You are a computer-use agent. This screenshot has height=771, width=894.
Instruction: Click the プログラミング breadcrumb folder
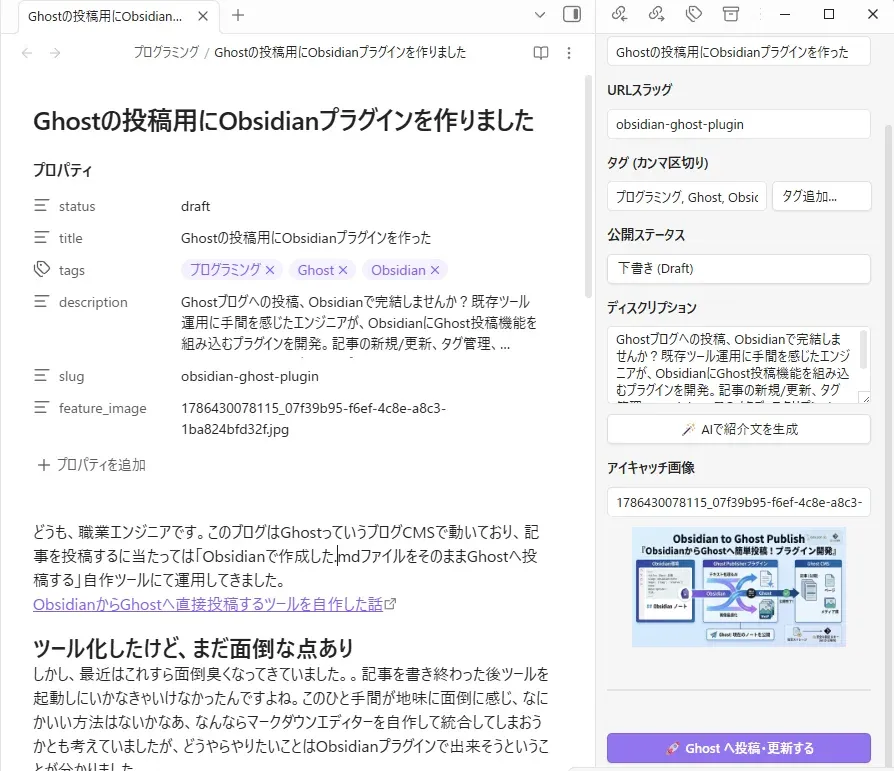coord(166,52)
